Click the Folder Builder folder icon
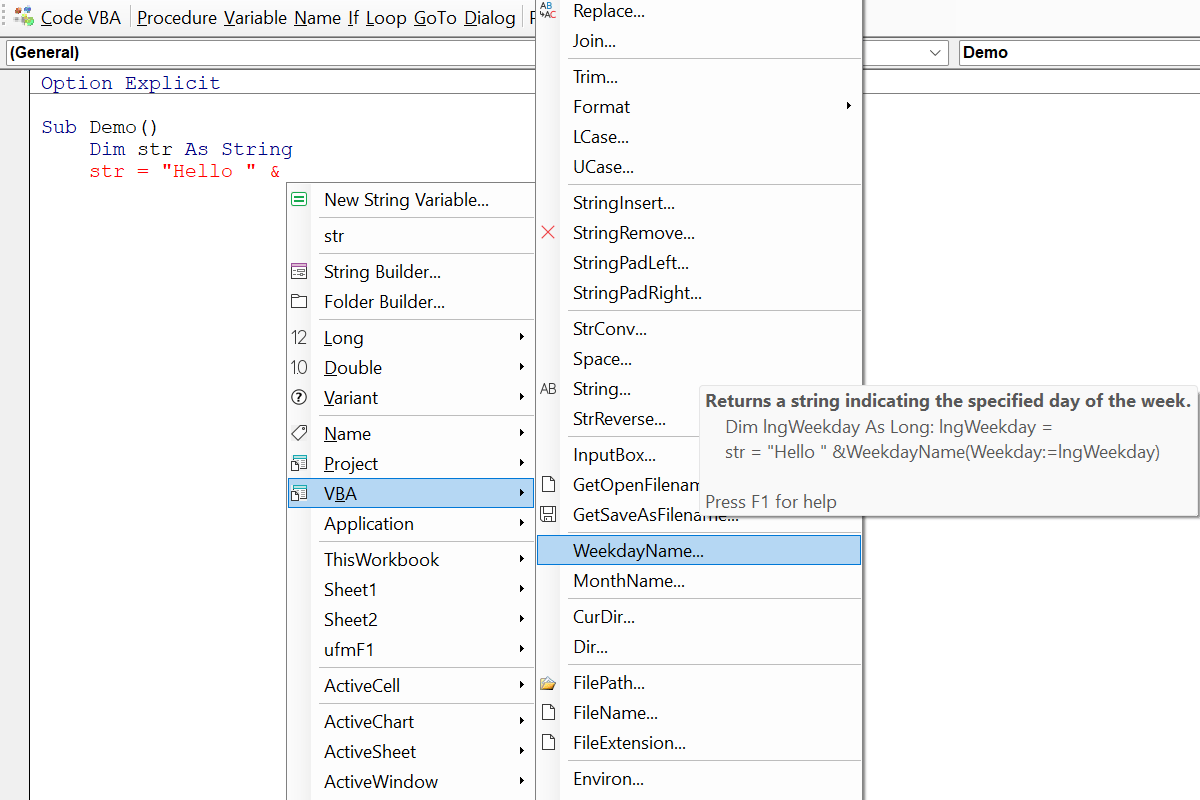 (x=299, y=301)
